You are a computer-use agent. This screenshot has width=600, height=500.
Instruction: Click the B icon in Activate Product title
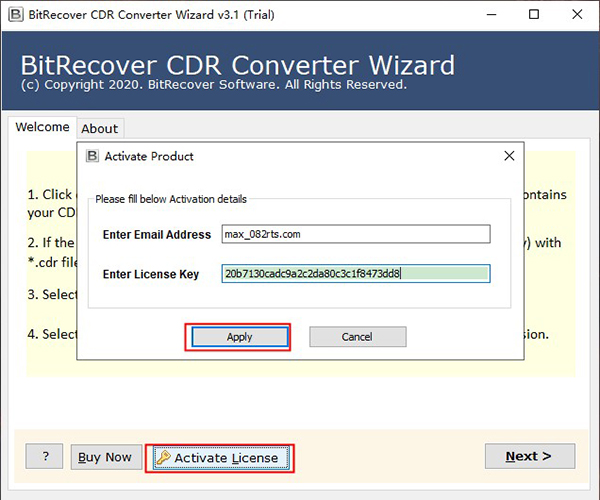(92, 156)
